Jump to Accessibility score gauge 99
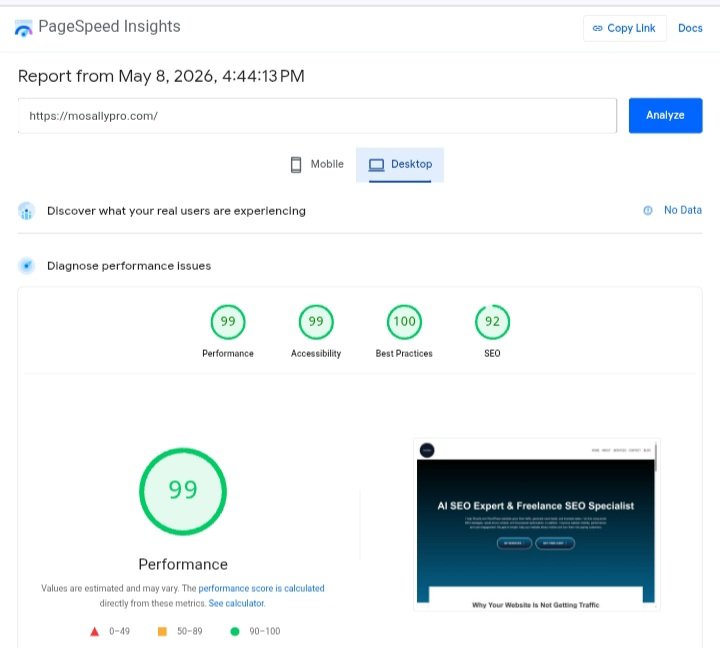The image size is (720, 648). pyautogui.click(x=316, y=321)
